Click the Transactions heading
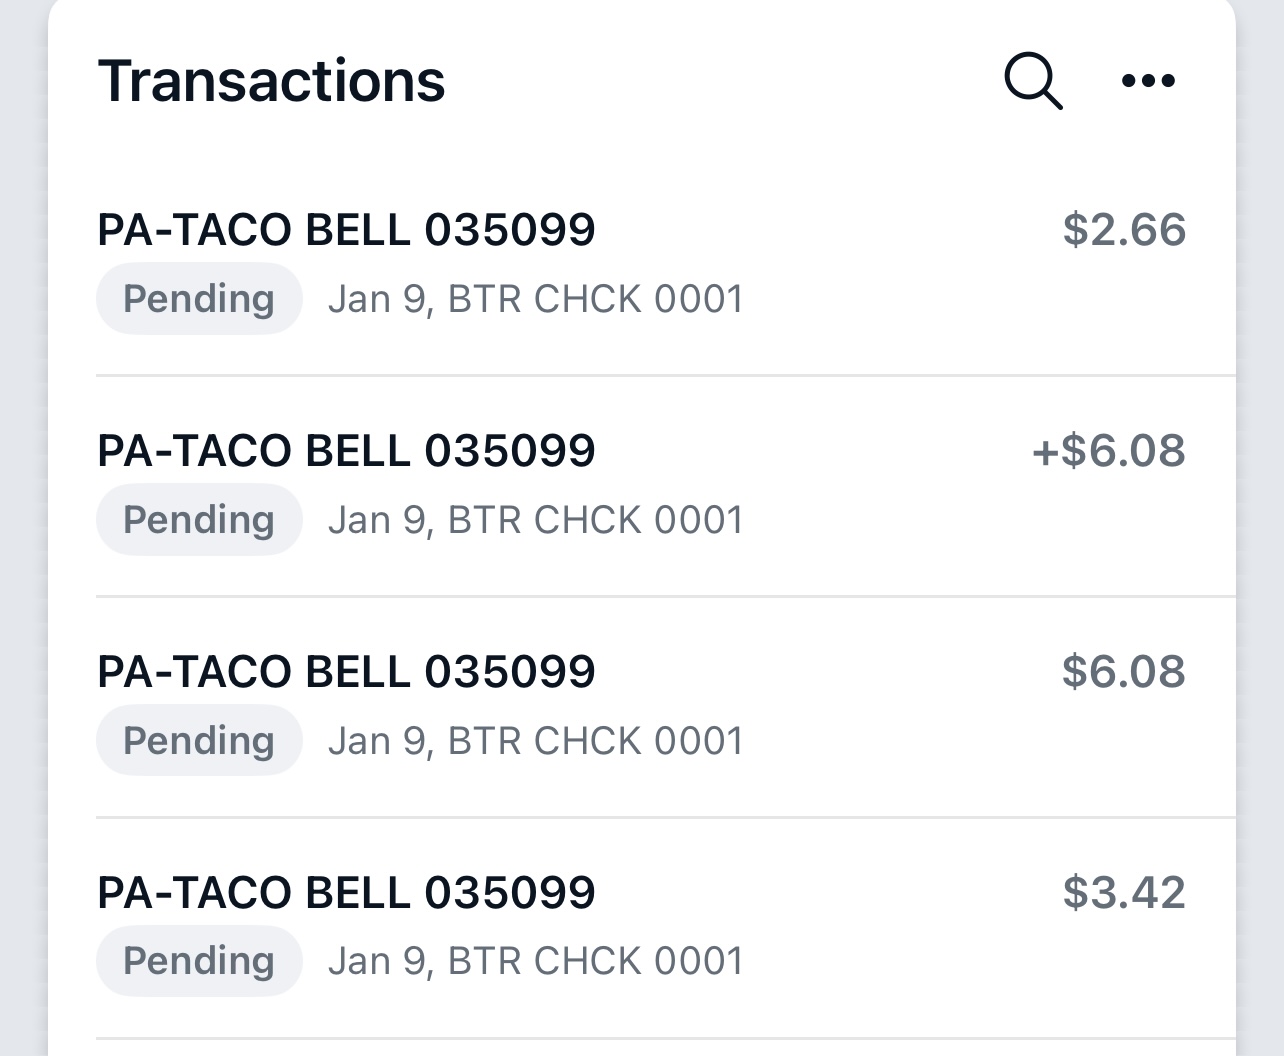 point(271,81)
